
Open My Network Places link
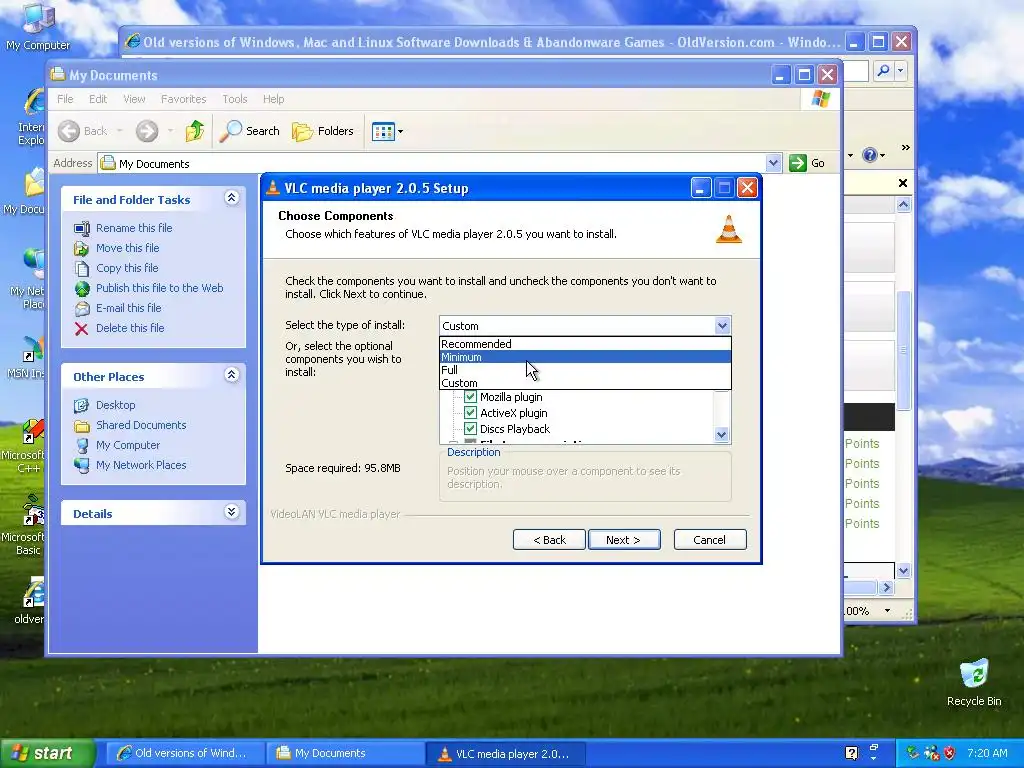click(x=141, y=465)
